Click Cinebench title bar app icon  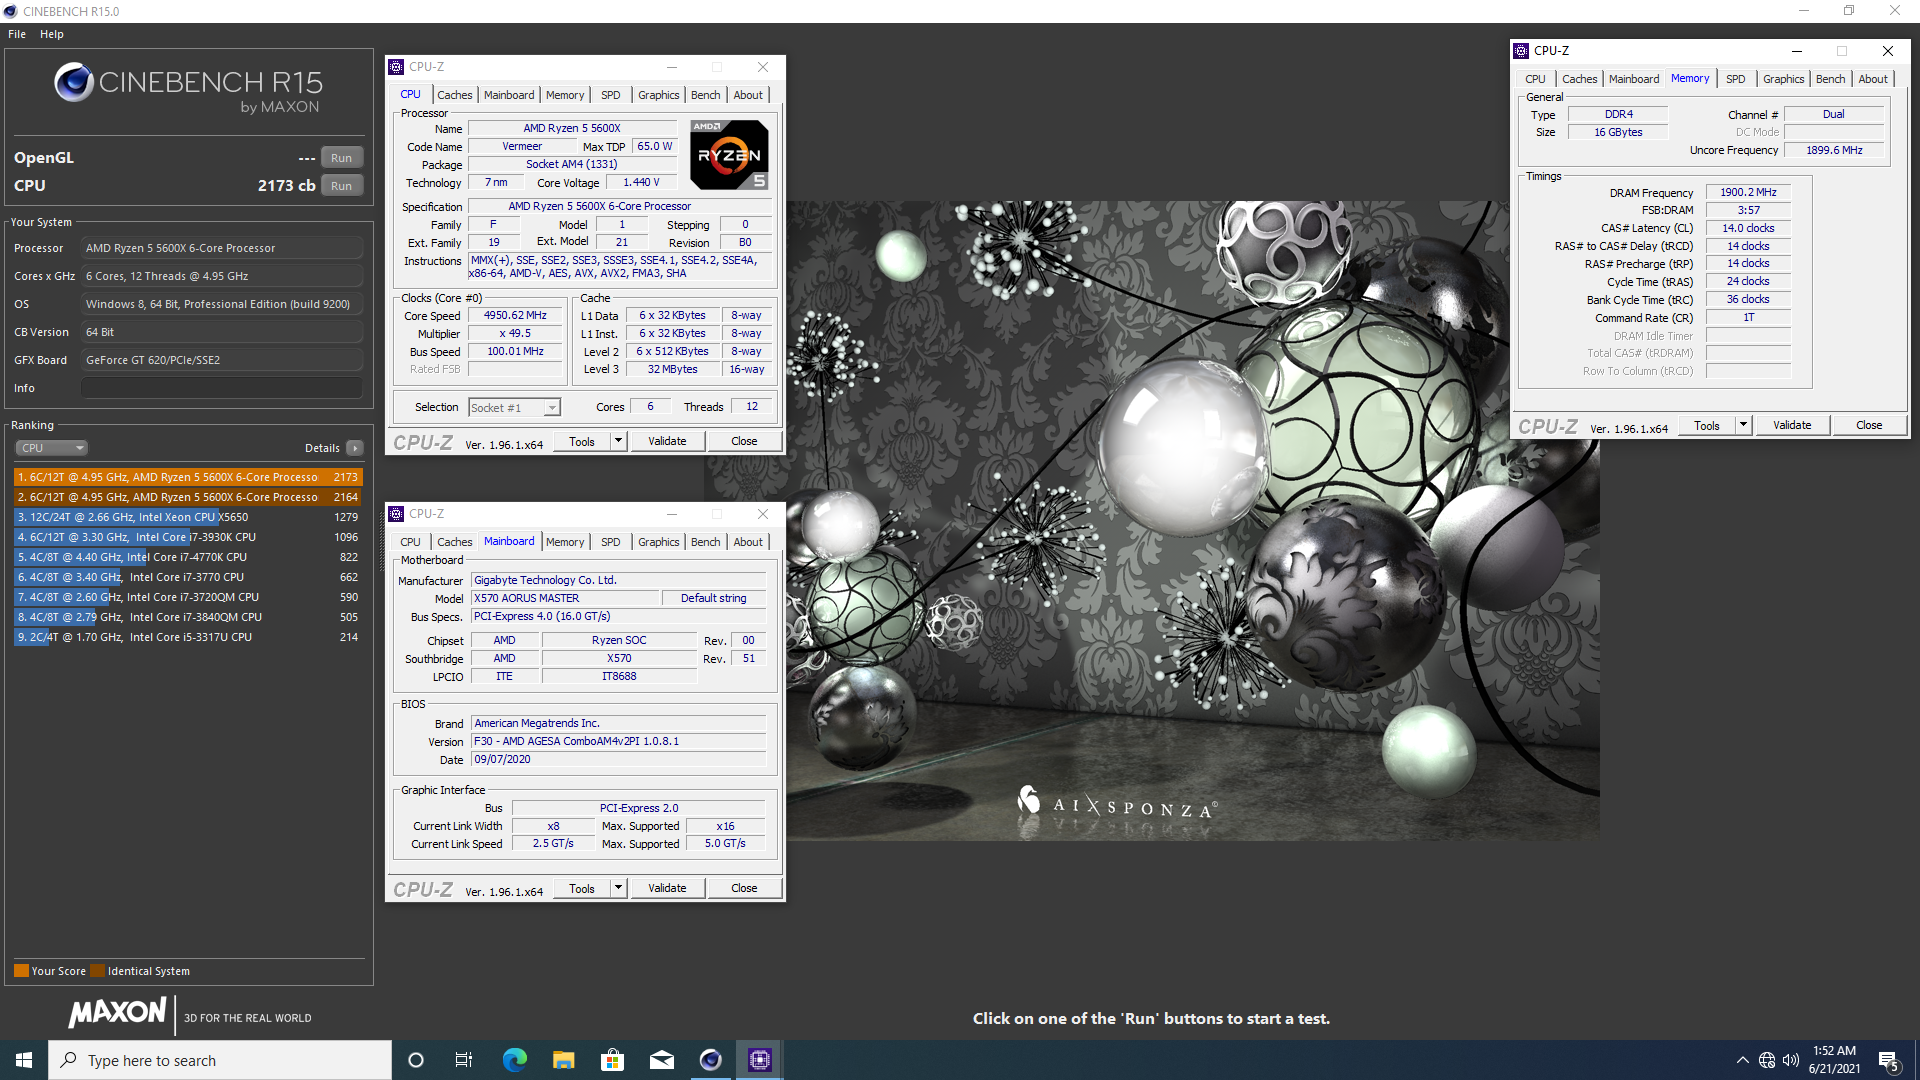tap(10, 11)
